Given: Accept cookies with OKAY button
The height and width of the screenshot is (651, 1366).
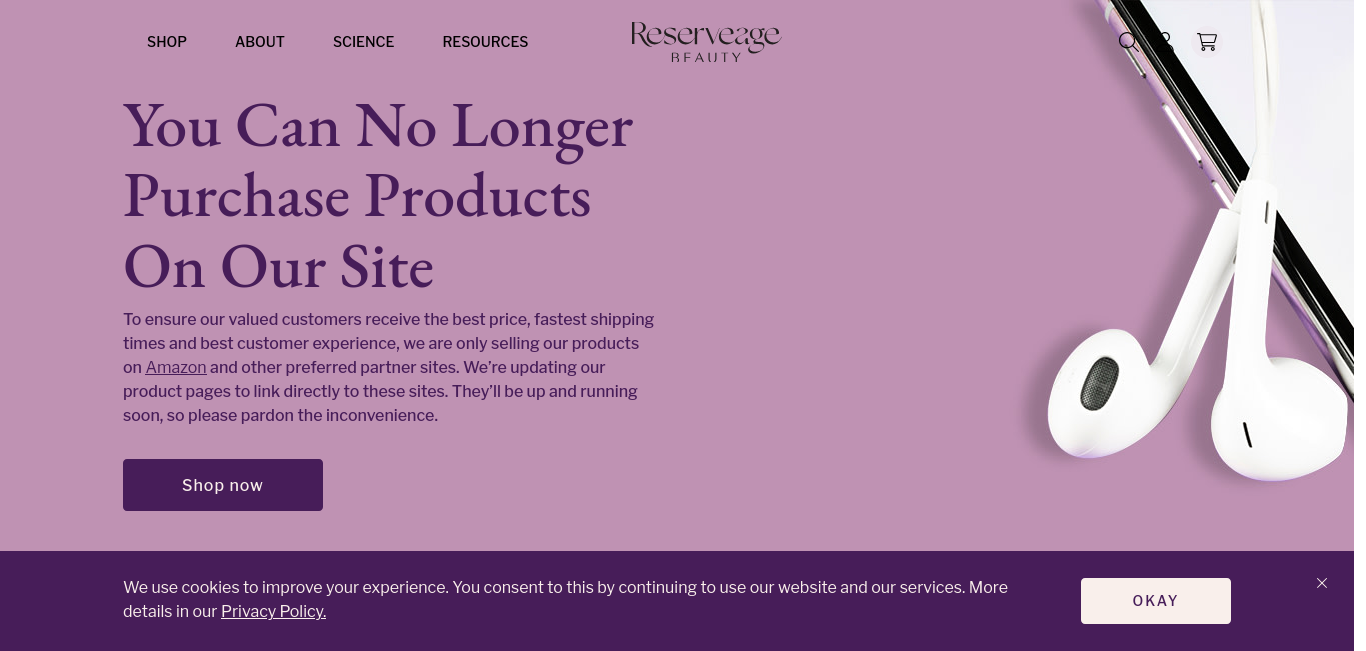Looking at the screenshot, I should click(x=1156, y=601).
